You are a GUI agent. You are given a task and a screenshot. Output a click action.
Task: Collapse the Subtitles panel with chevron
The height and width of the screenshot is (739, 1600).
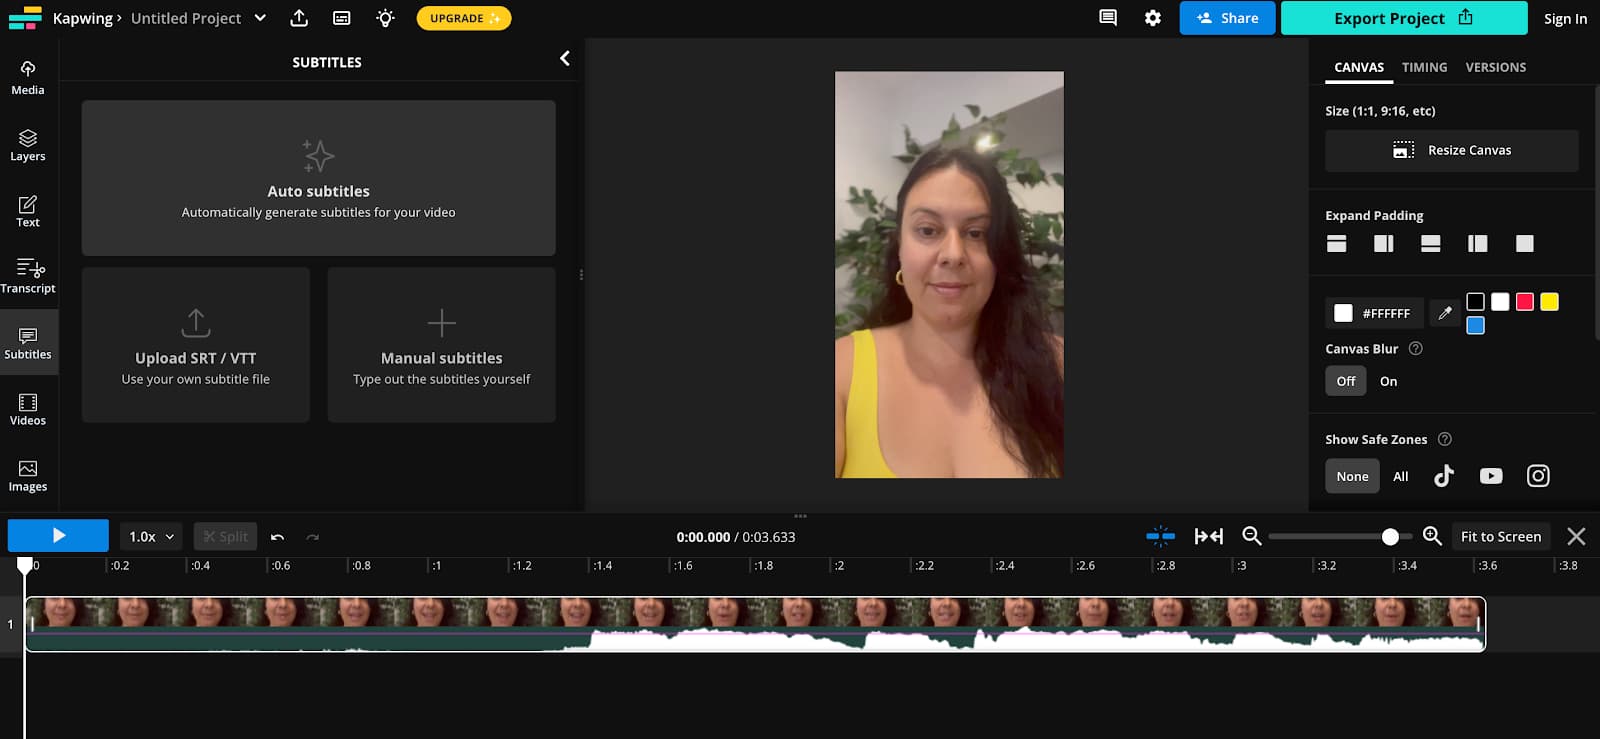pos(565,59)
